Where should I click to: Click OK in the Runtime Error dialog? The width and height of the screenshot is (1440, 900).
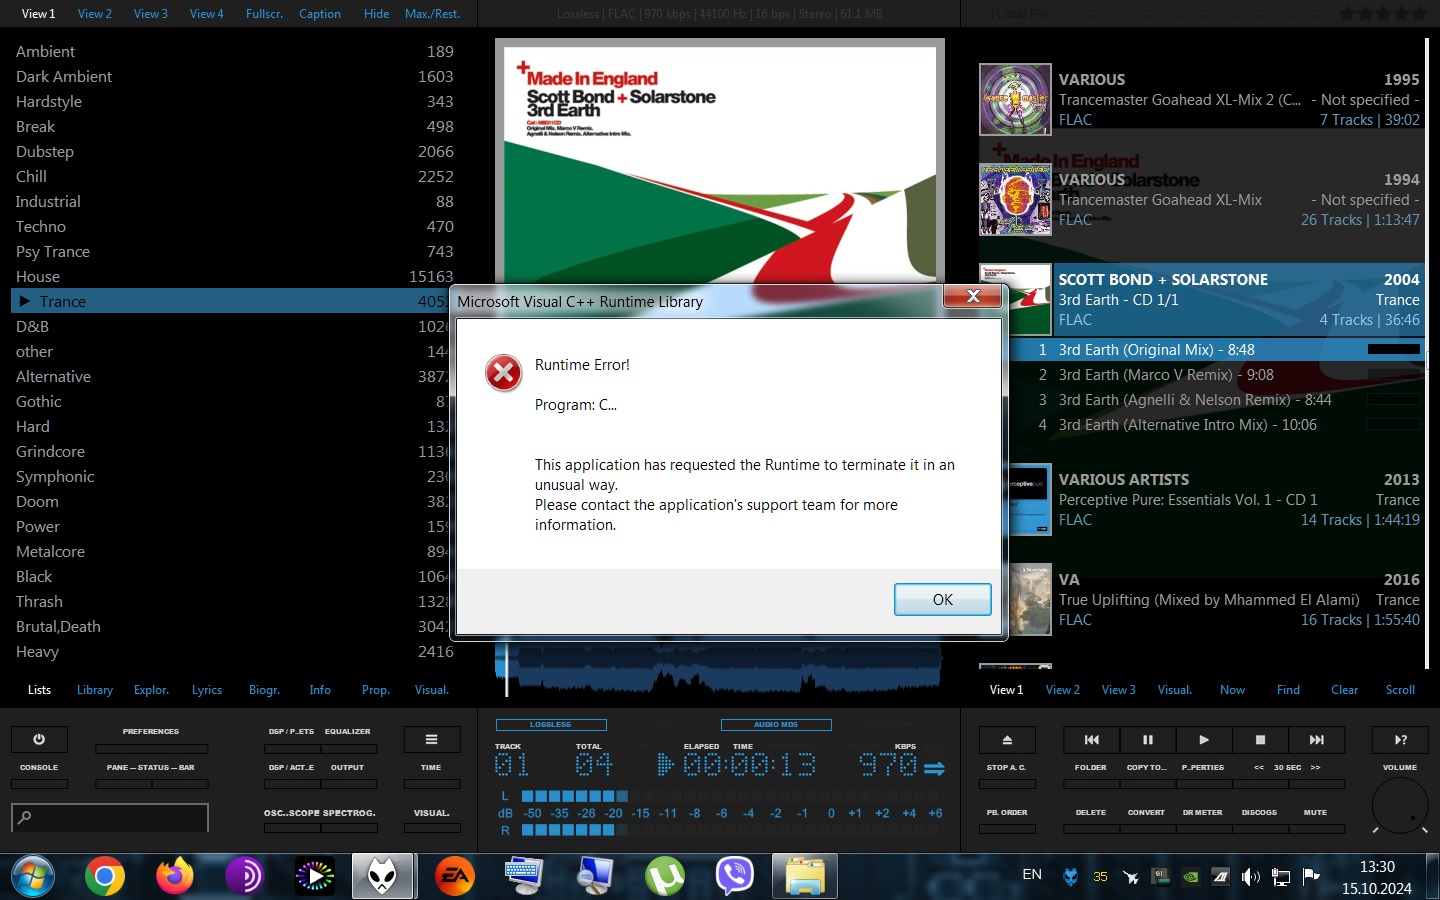coord(943,600)
